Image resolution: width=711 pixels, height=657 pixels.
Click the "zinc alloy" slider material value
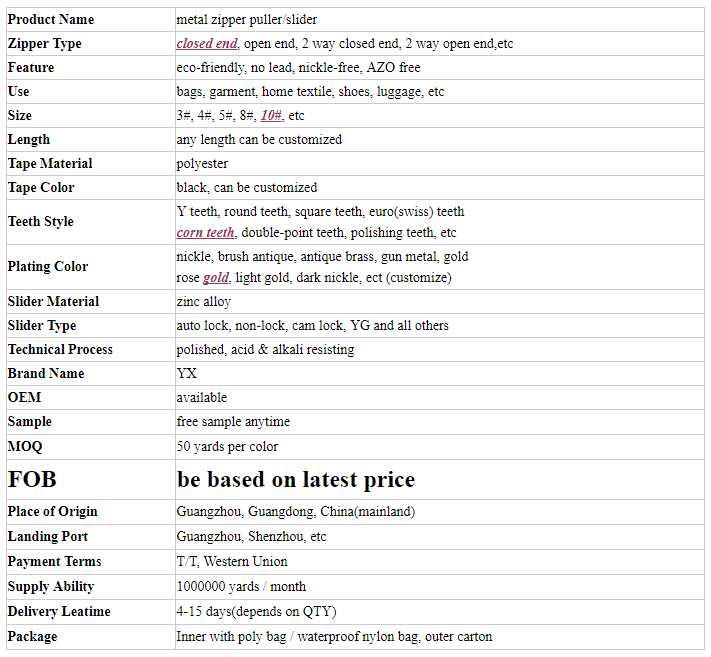coord(203,302)
